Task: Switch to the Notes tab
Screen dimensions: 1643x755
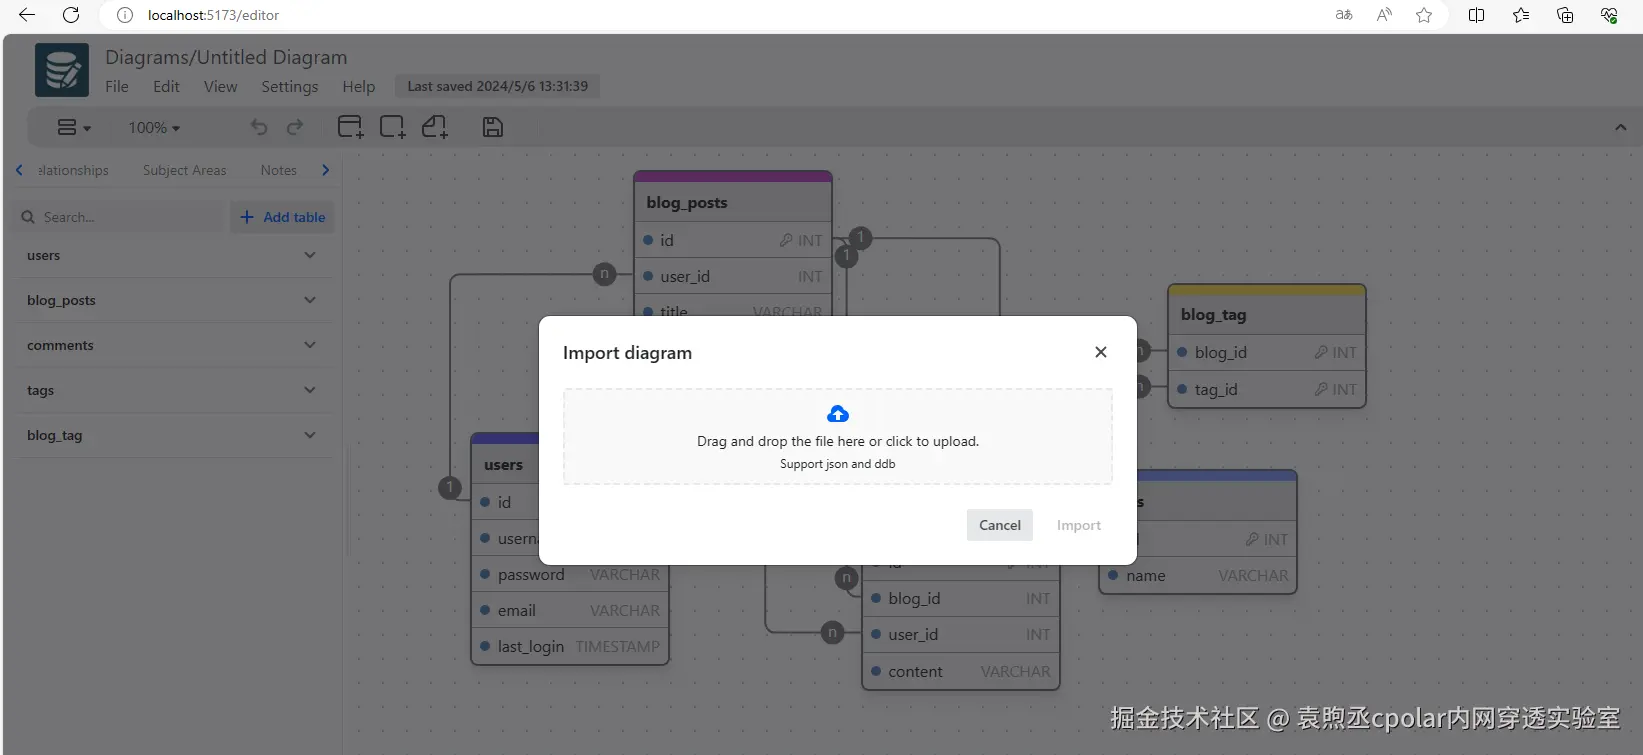Action: [x=279, y=170]
